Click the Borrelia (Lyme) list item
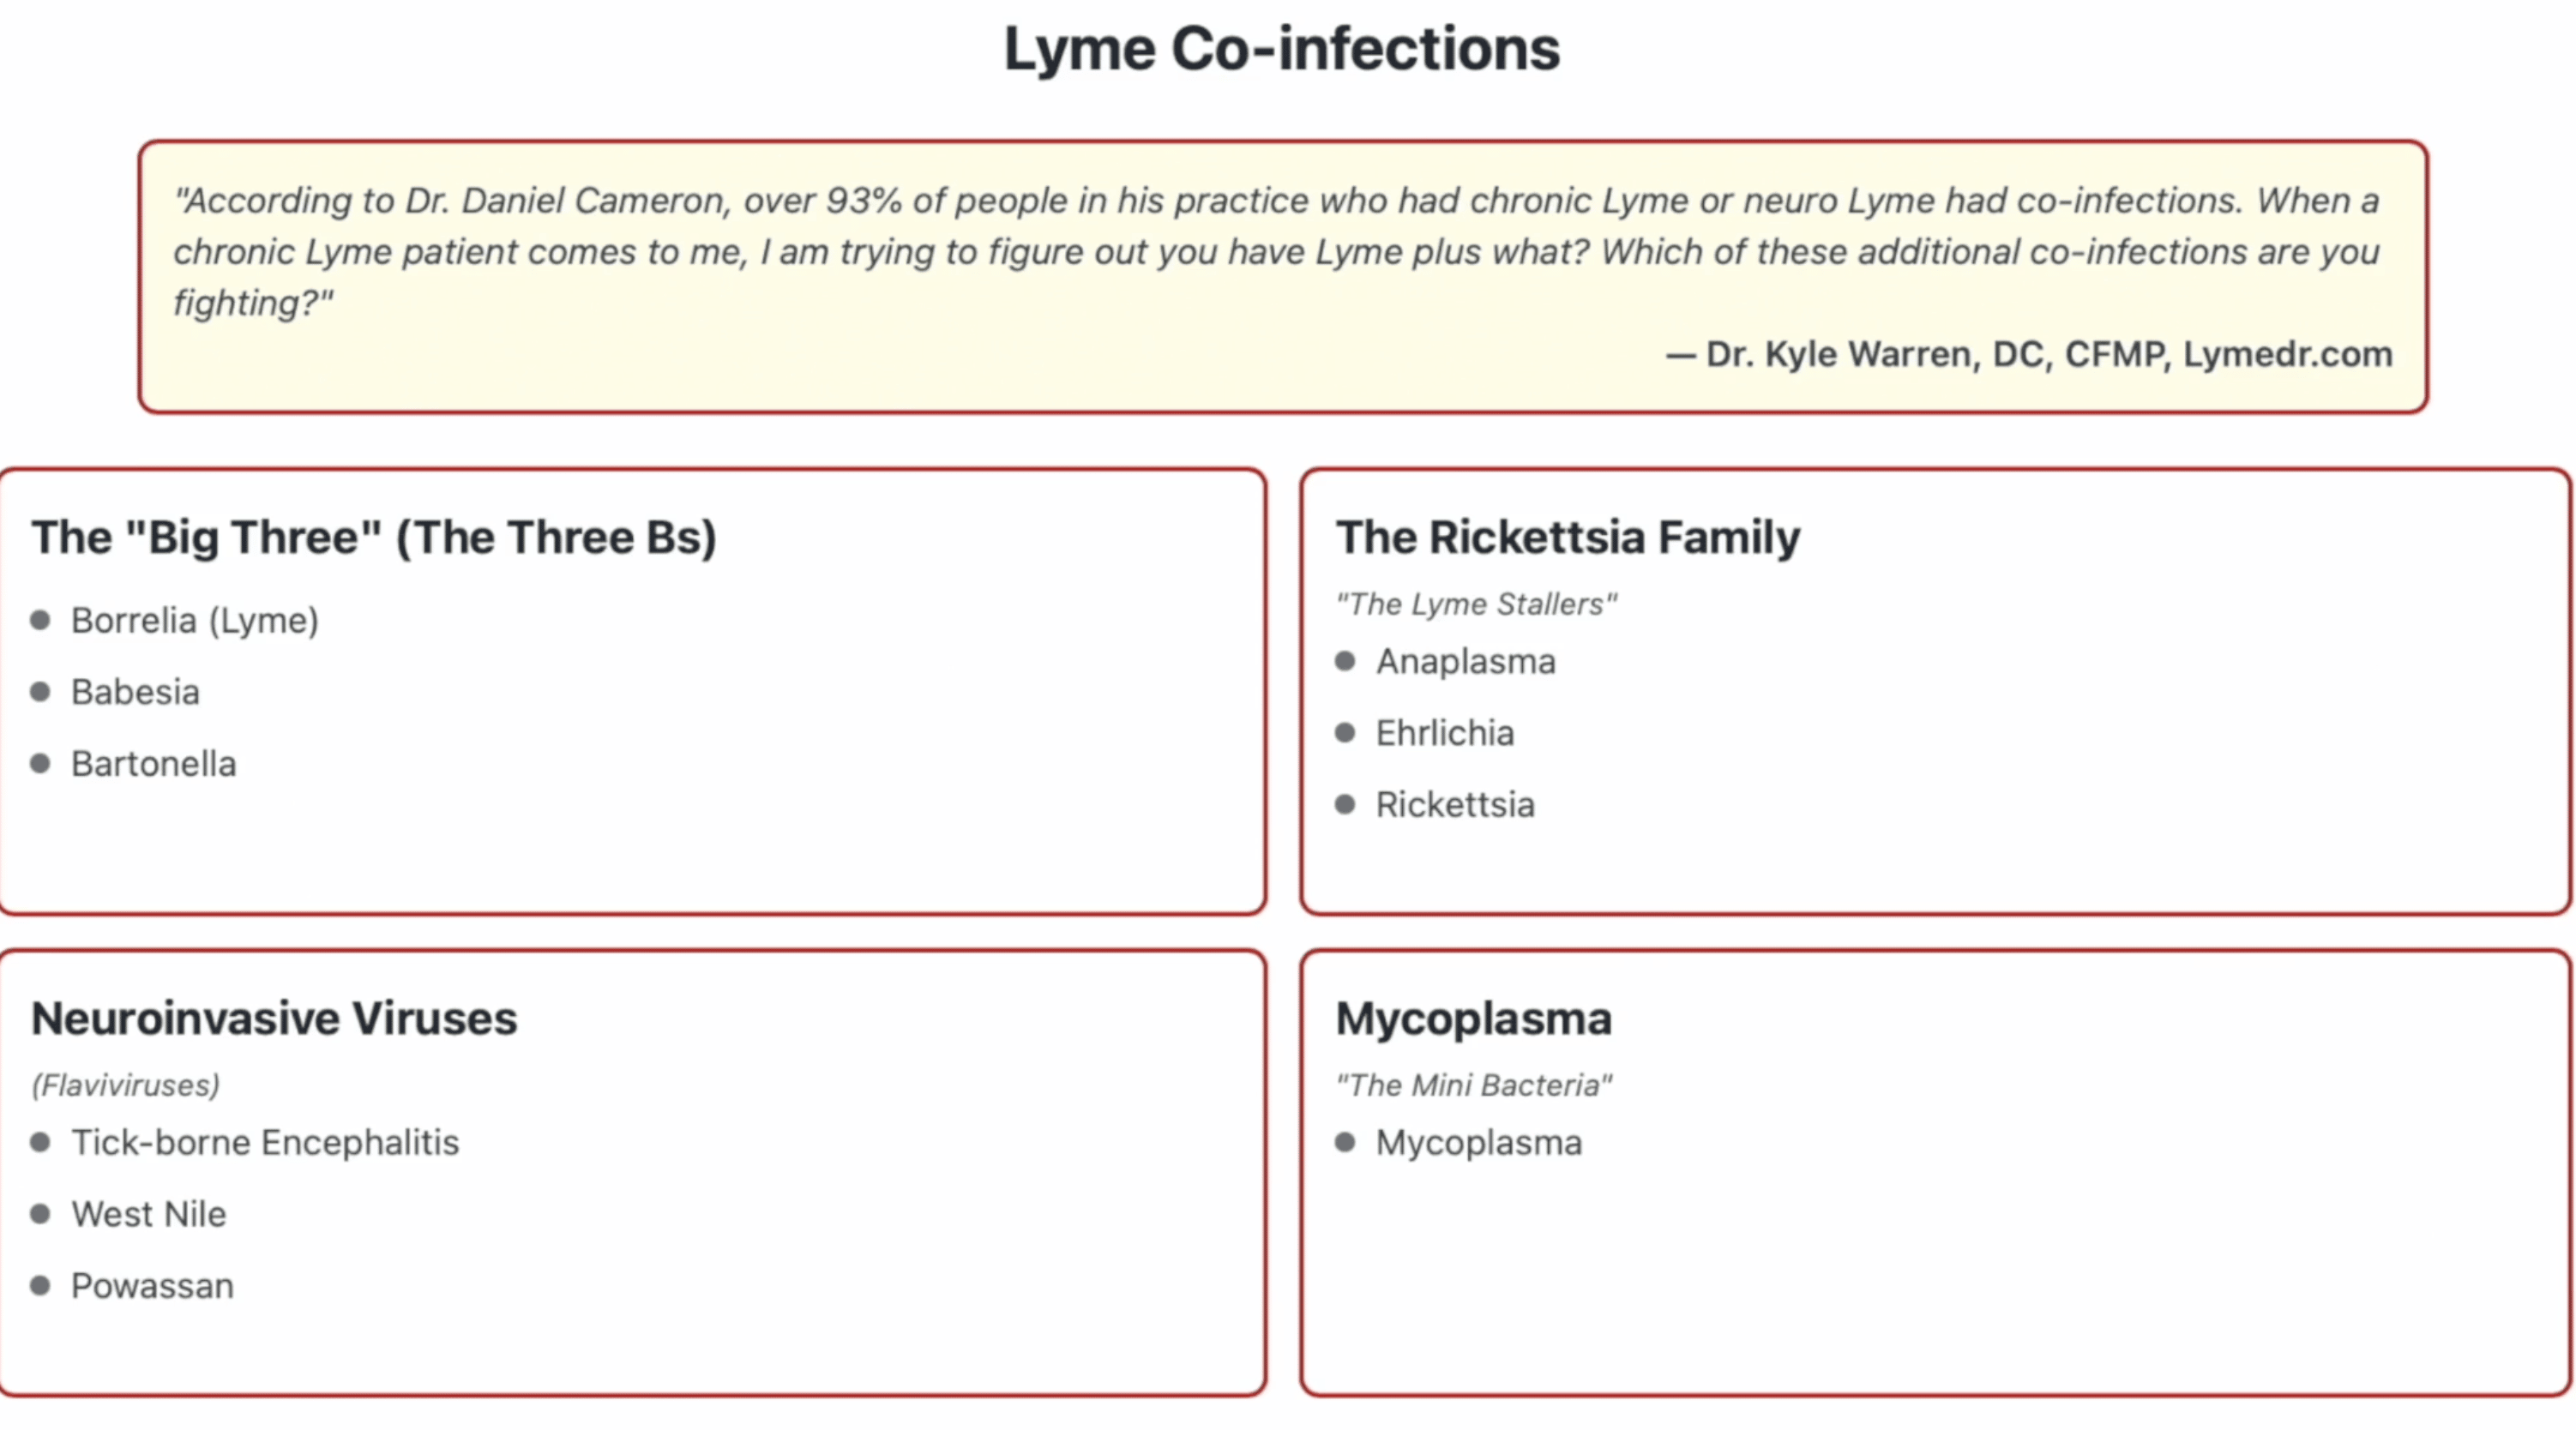 tap(194, 620)
